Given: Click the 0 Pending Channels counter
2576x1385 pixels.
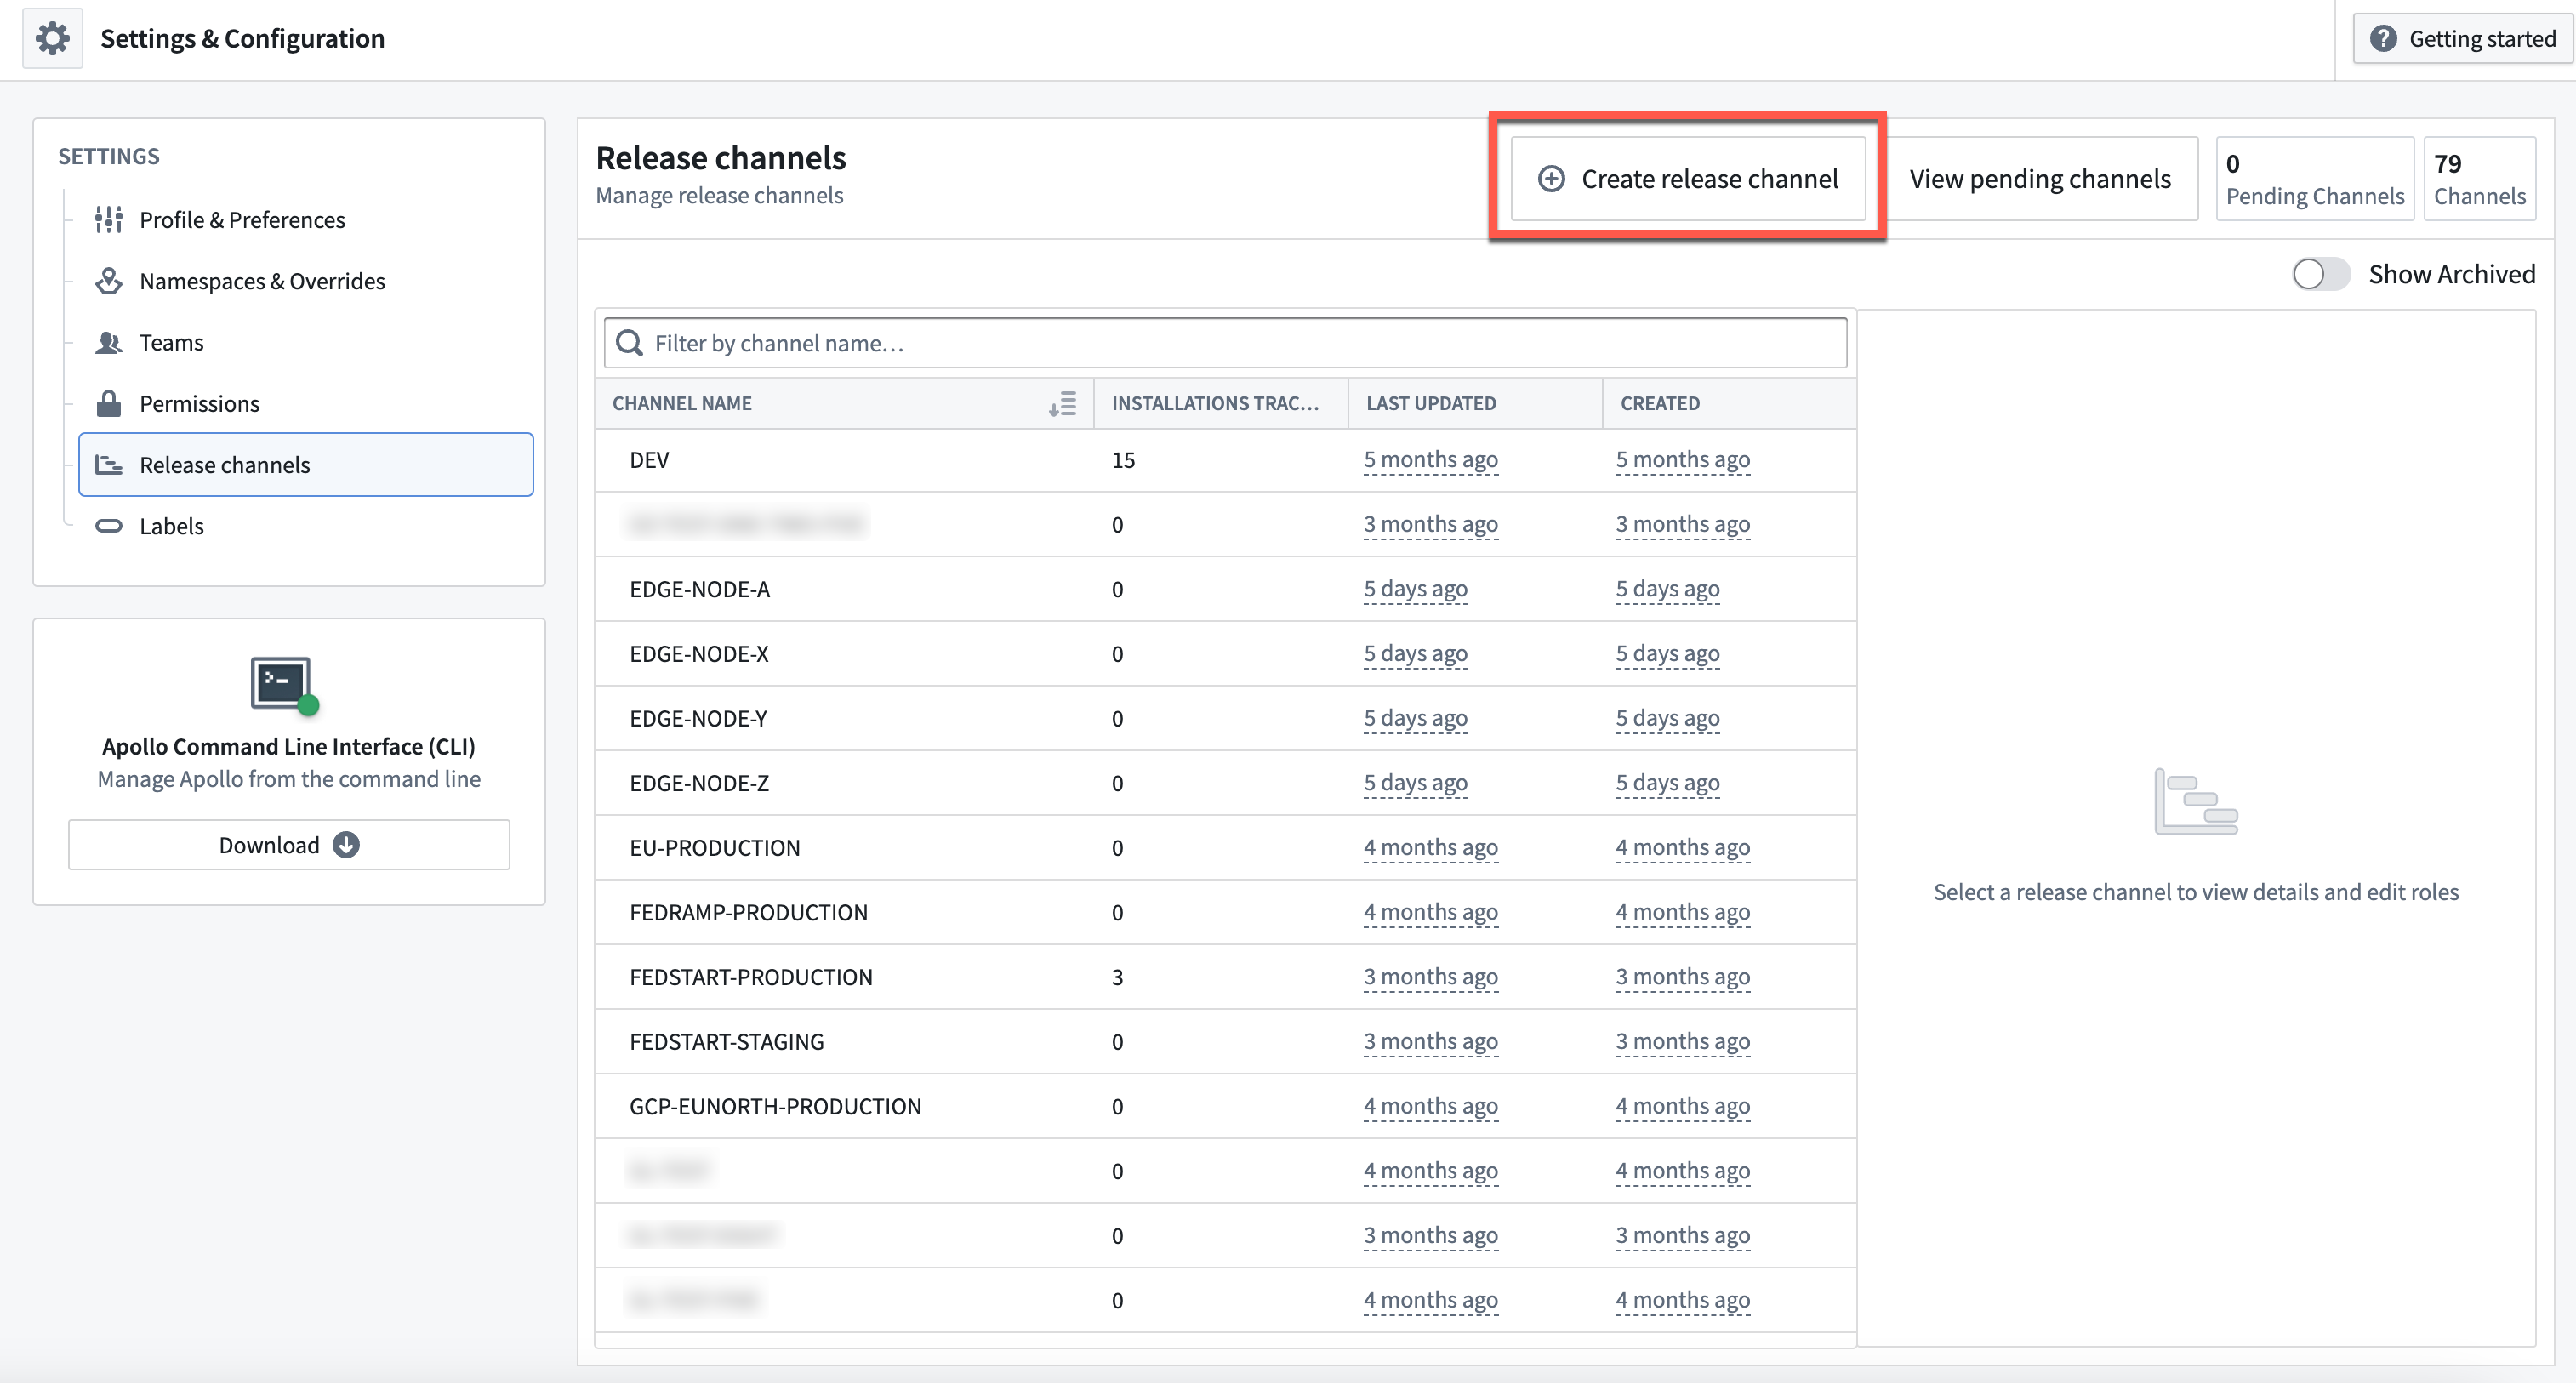Looking at the screenshot, I should pyautogui.click(x=2314, y=179).
